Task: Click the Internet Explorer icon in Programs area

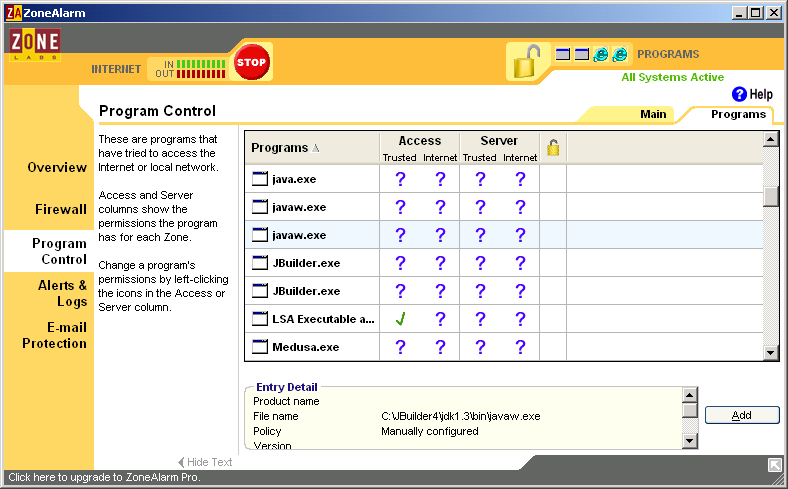Action: [601, 54]
